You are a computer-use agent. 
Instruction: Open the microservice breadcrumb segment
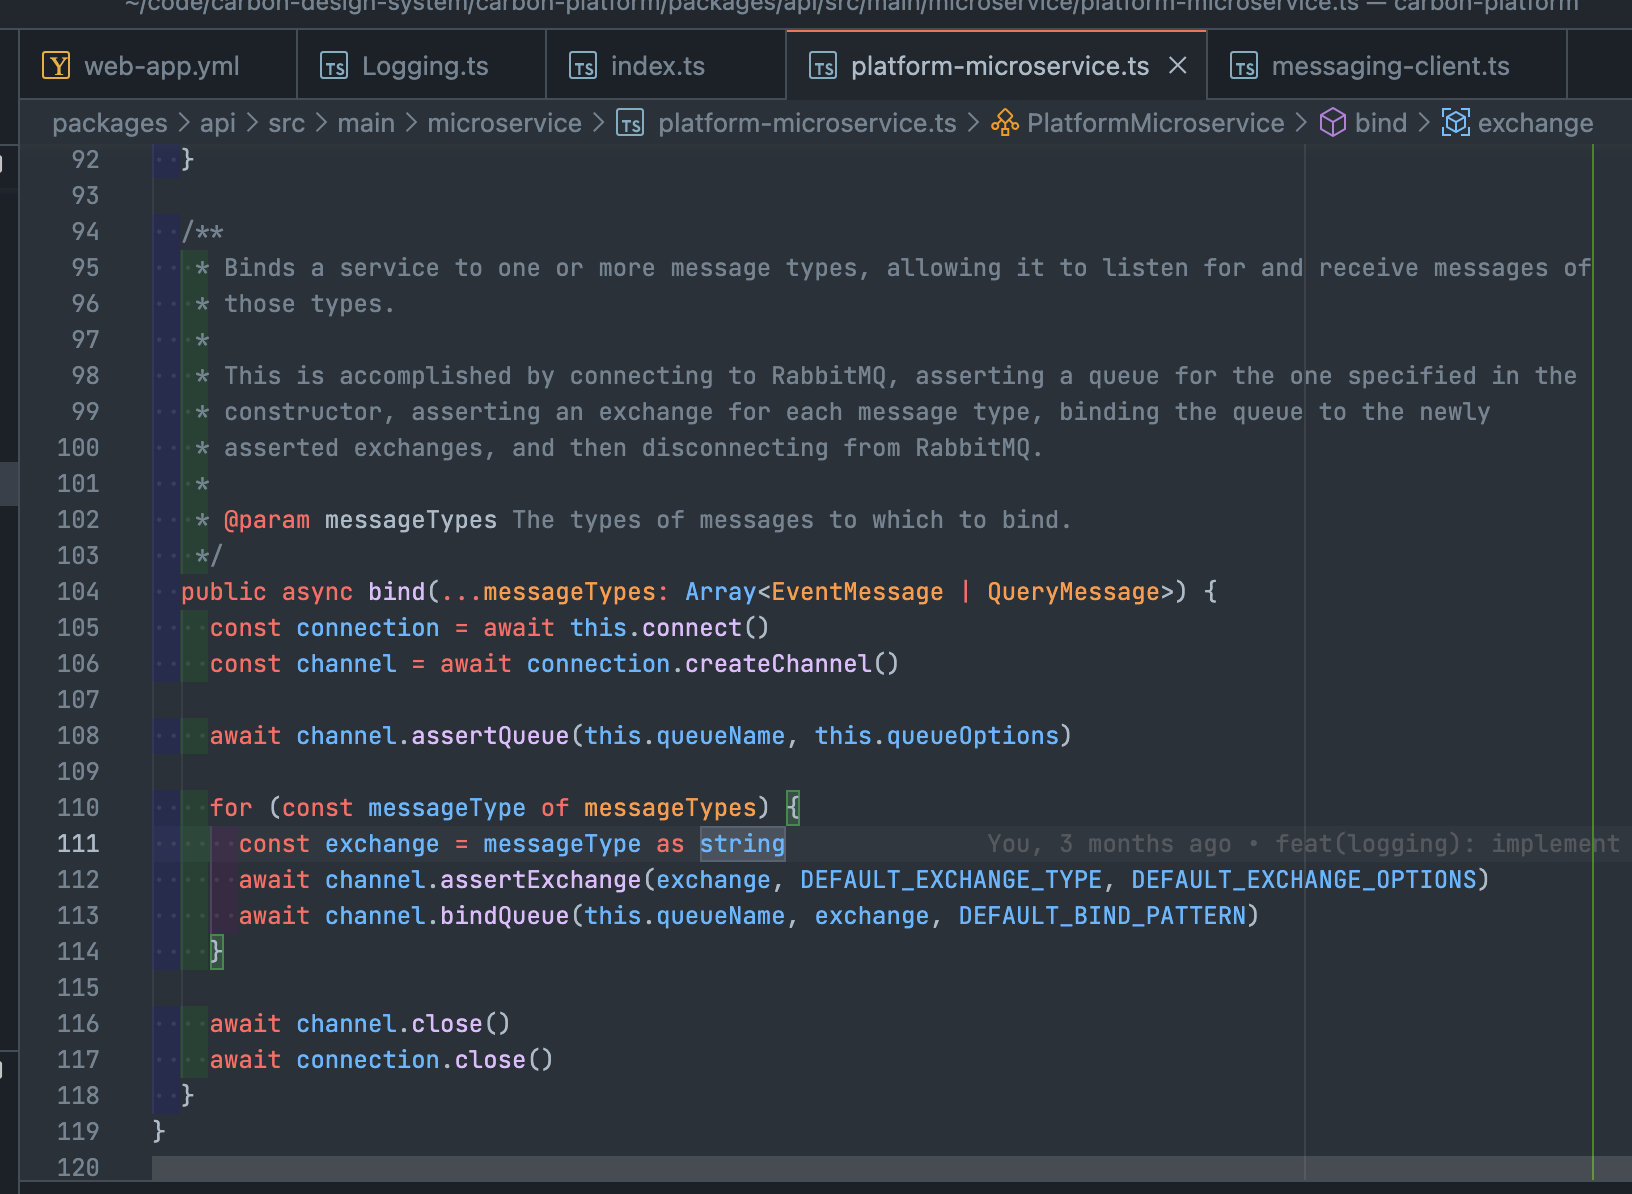(505, 123)
